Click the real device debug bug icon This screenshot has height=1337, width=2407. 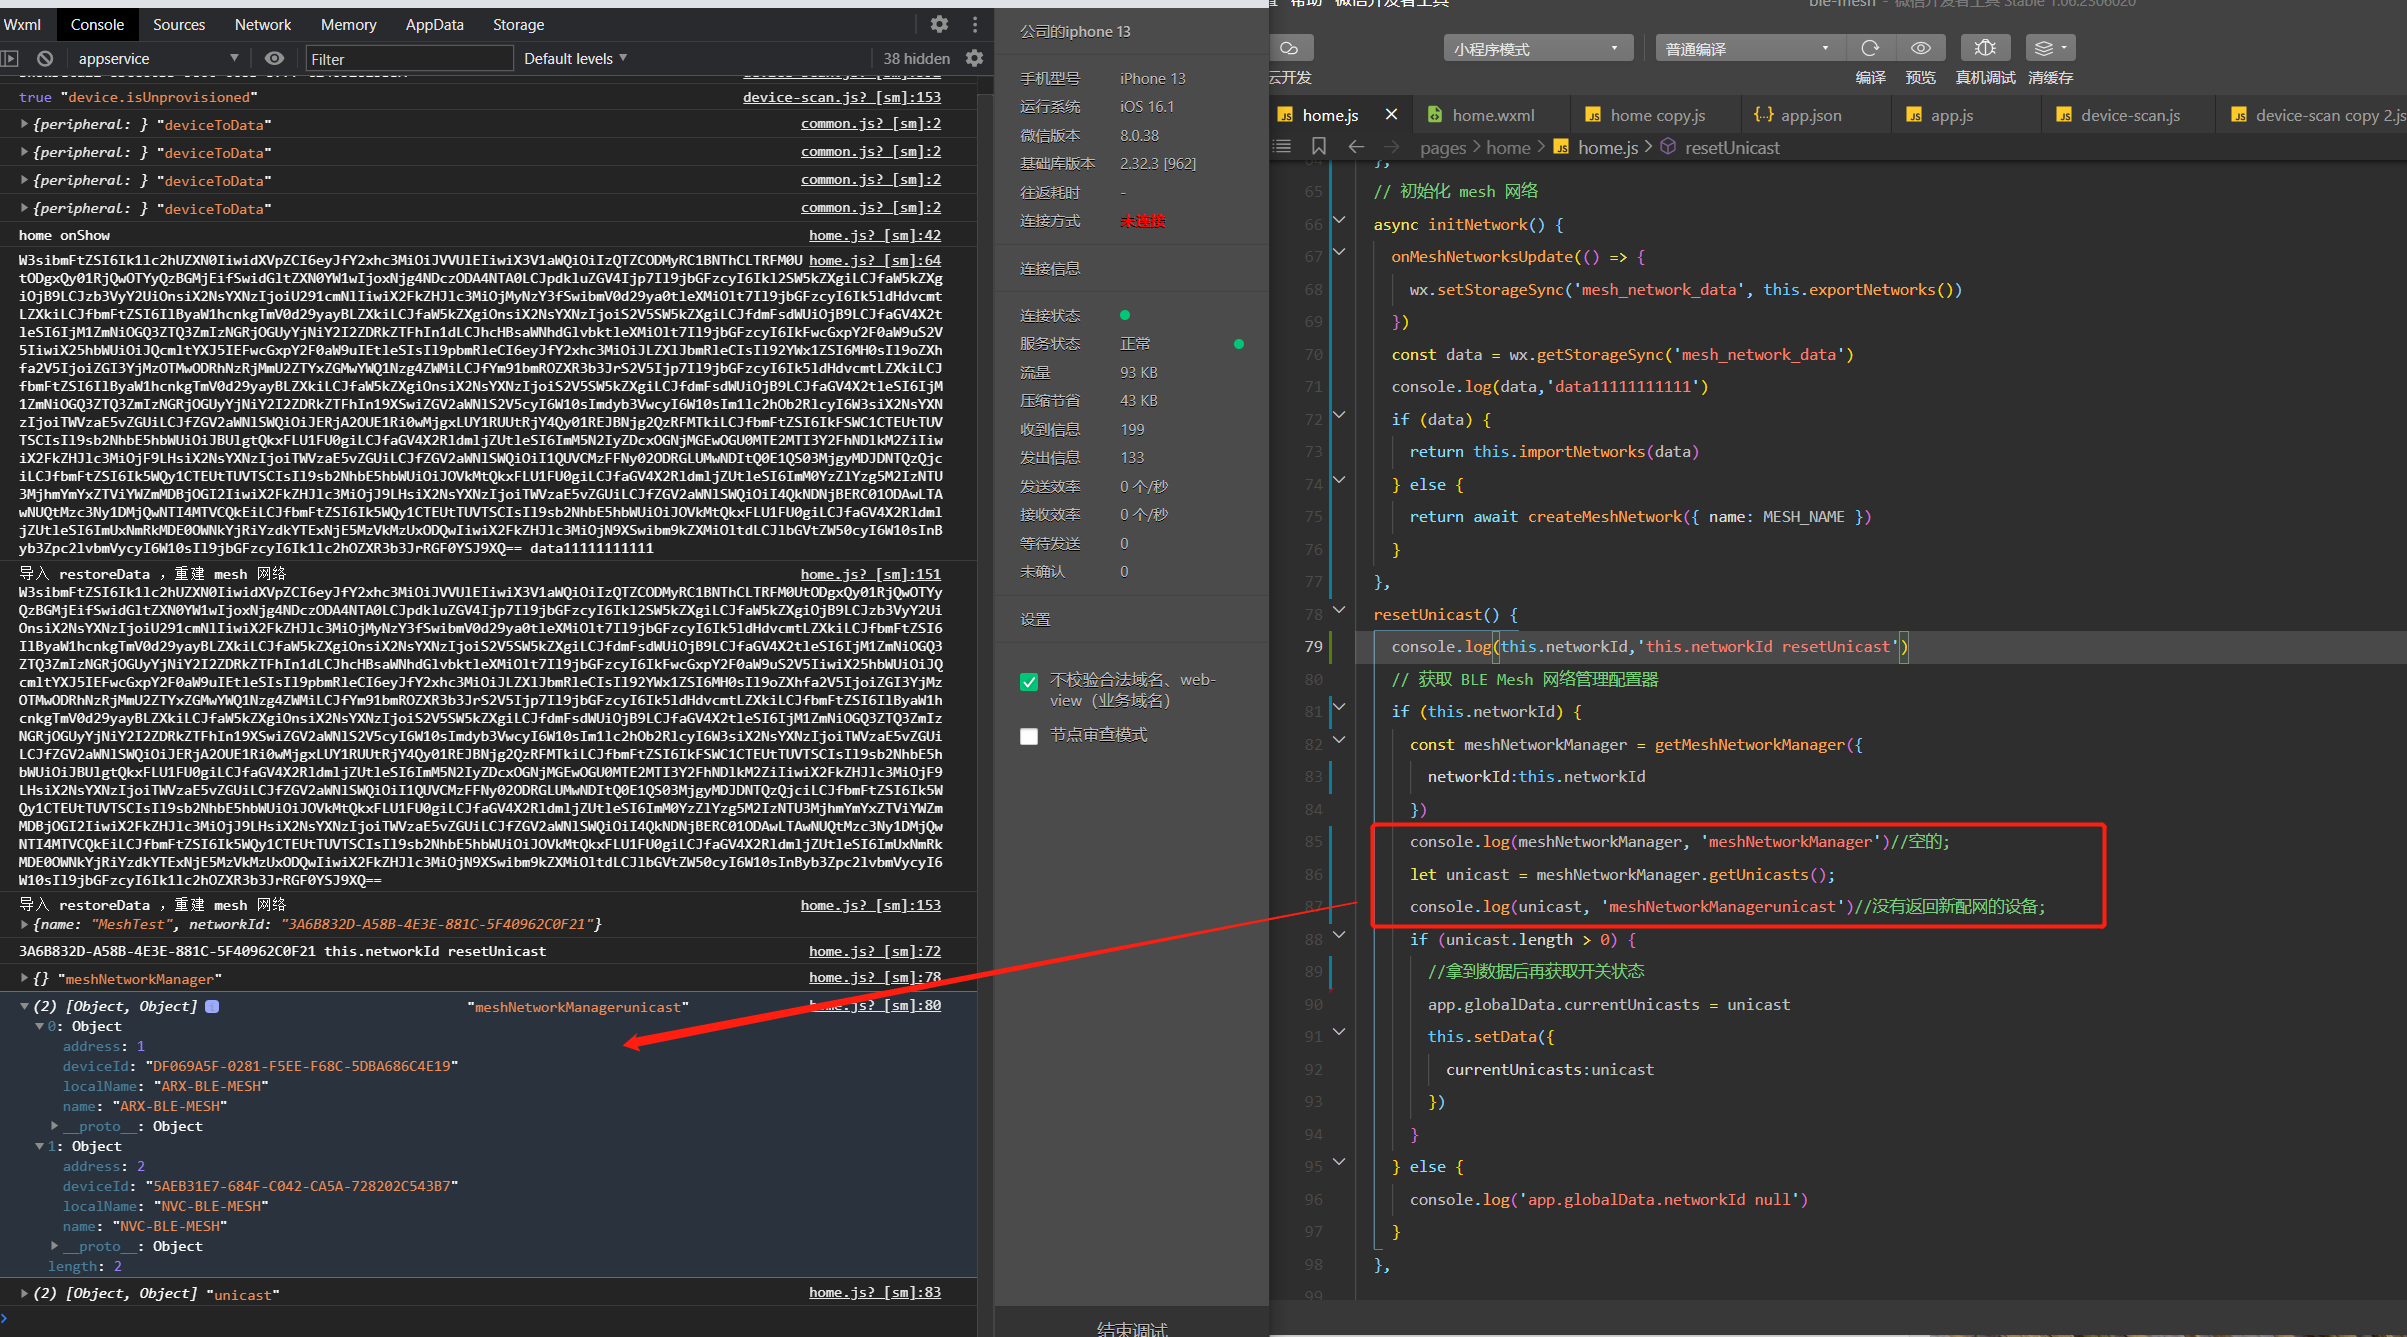(1985, 48)
